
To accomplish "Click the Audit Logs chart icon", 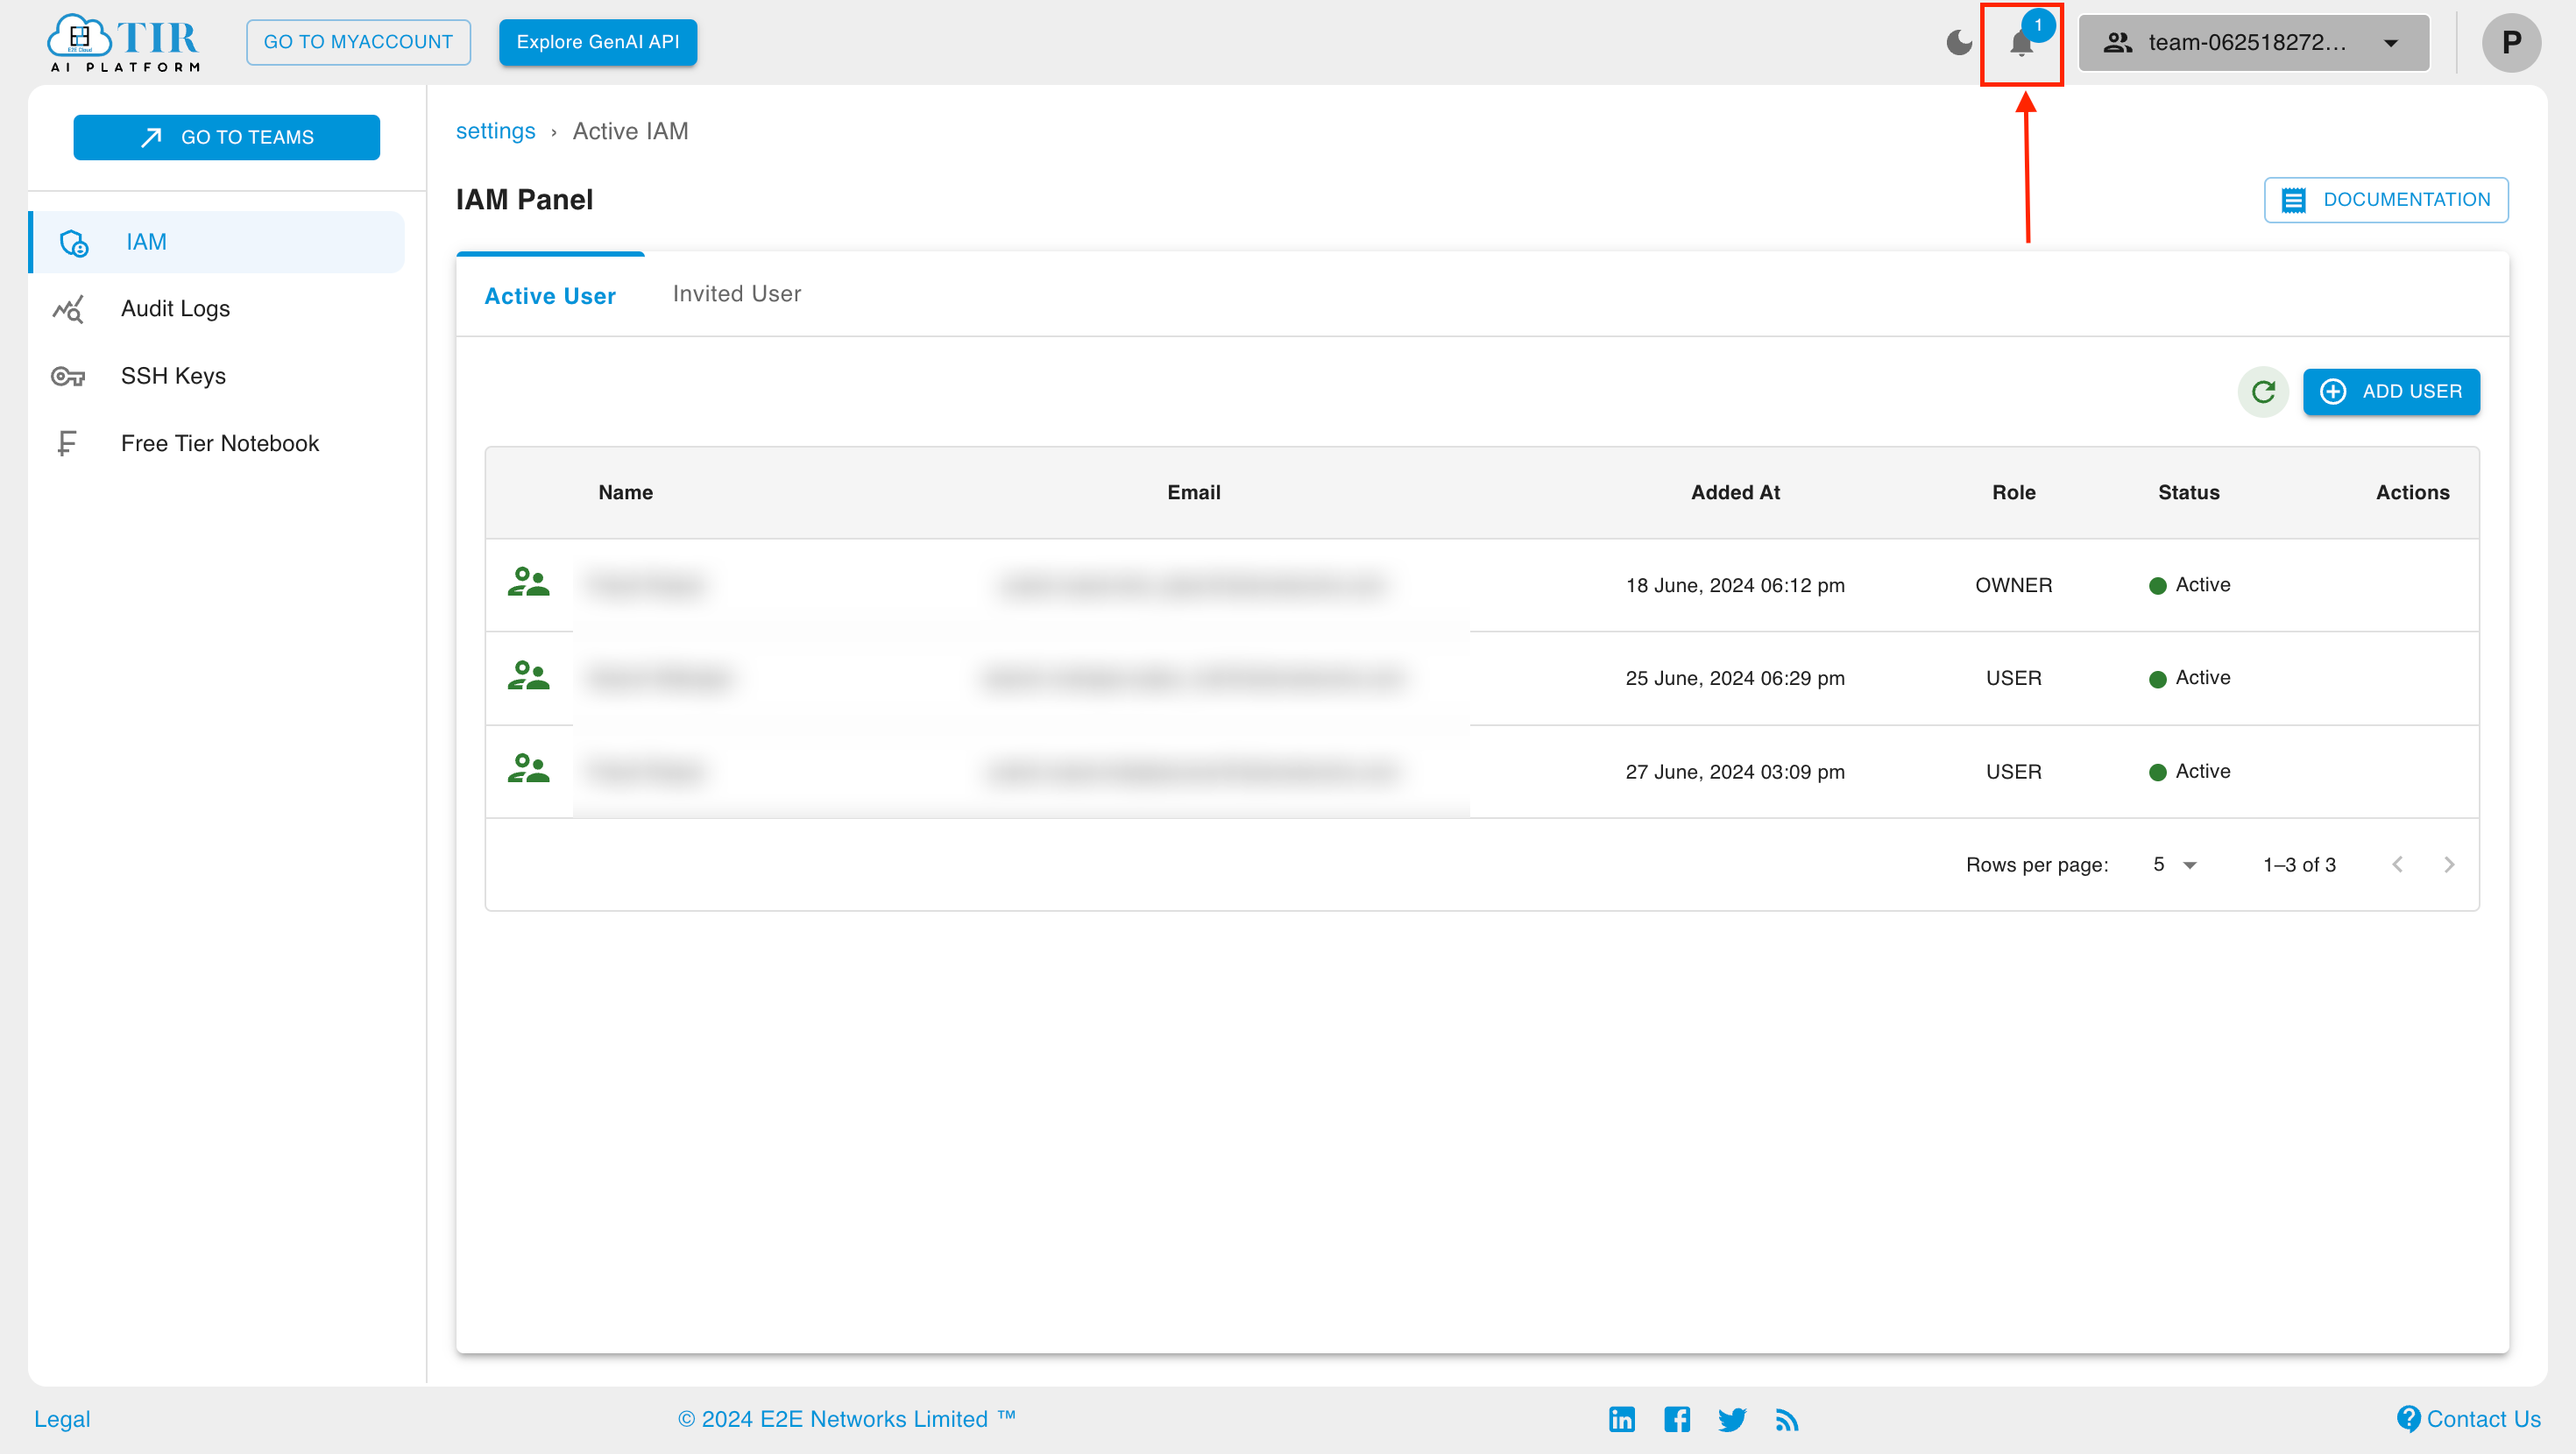I will tap(68, 309).
